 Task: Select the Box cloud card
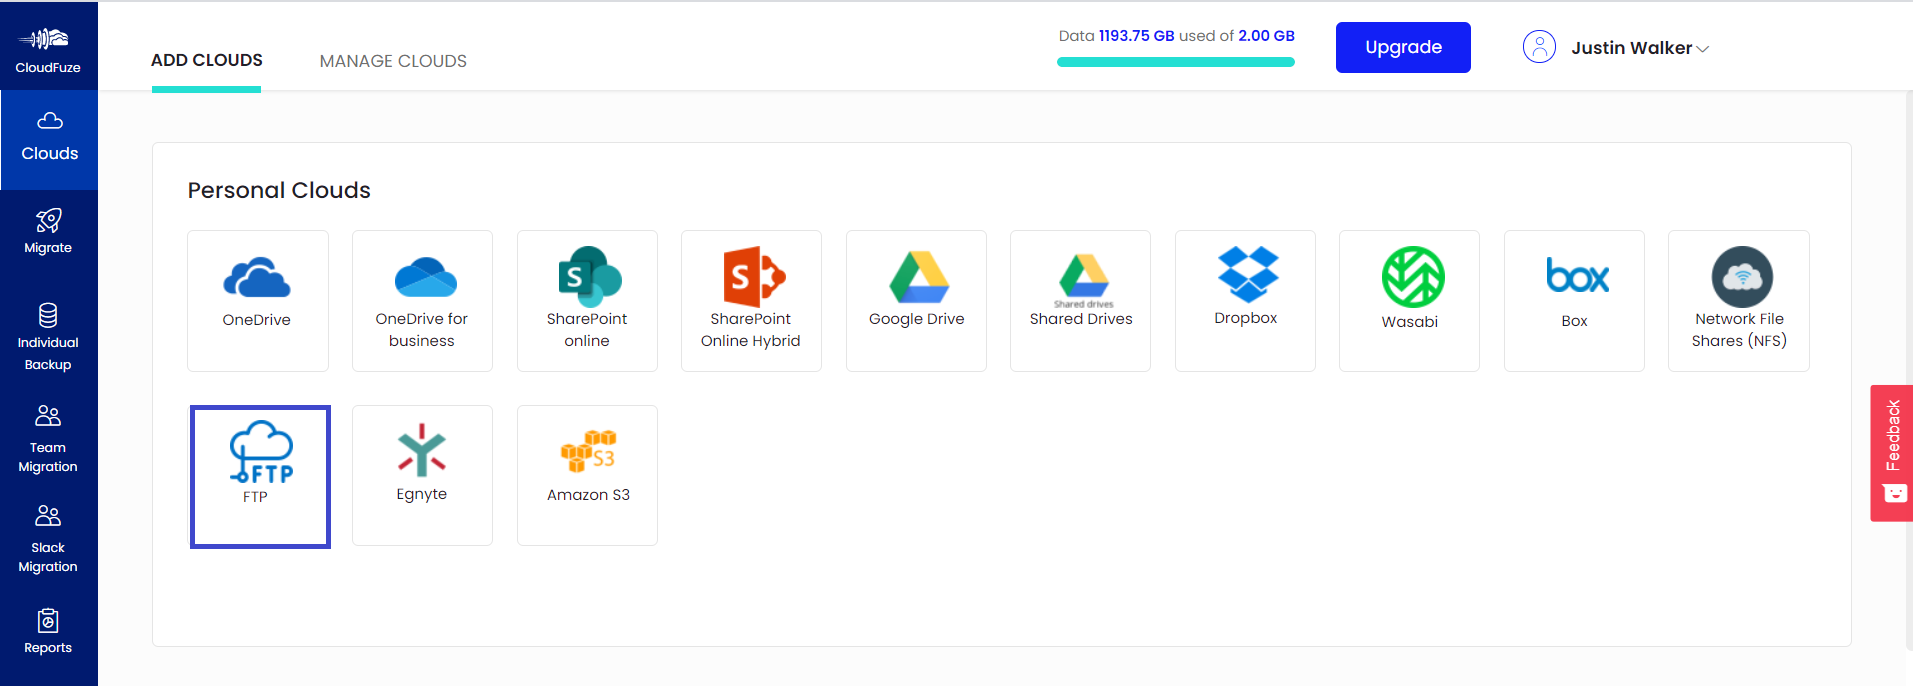pos(1574,301)
